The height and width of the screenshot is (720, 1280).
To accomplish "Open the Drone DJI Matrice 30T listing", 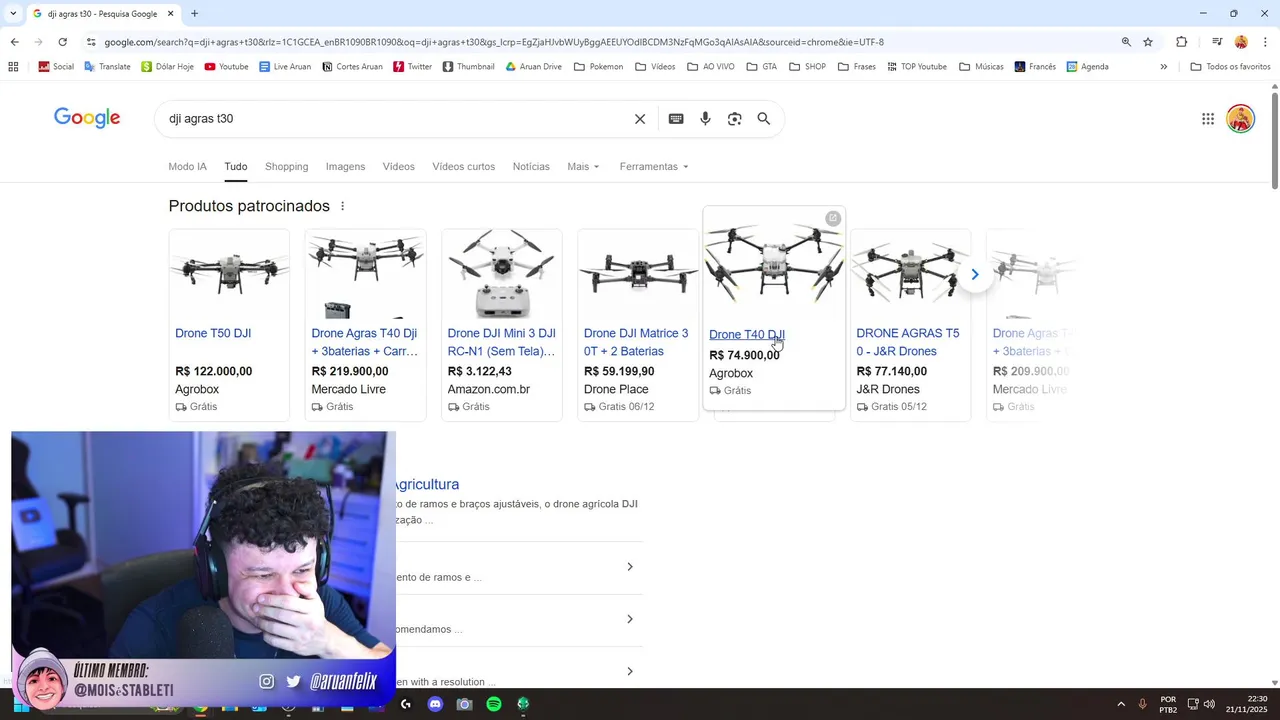I will click(636, 342).
